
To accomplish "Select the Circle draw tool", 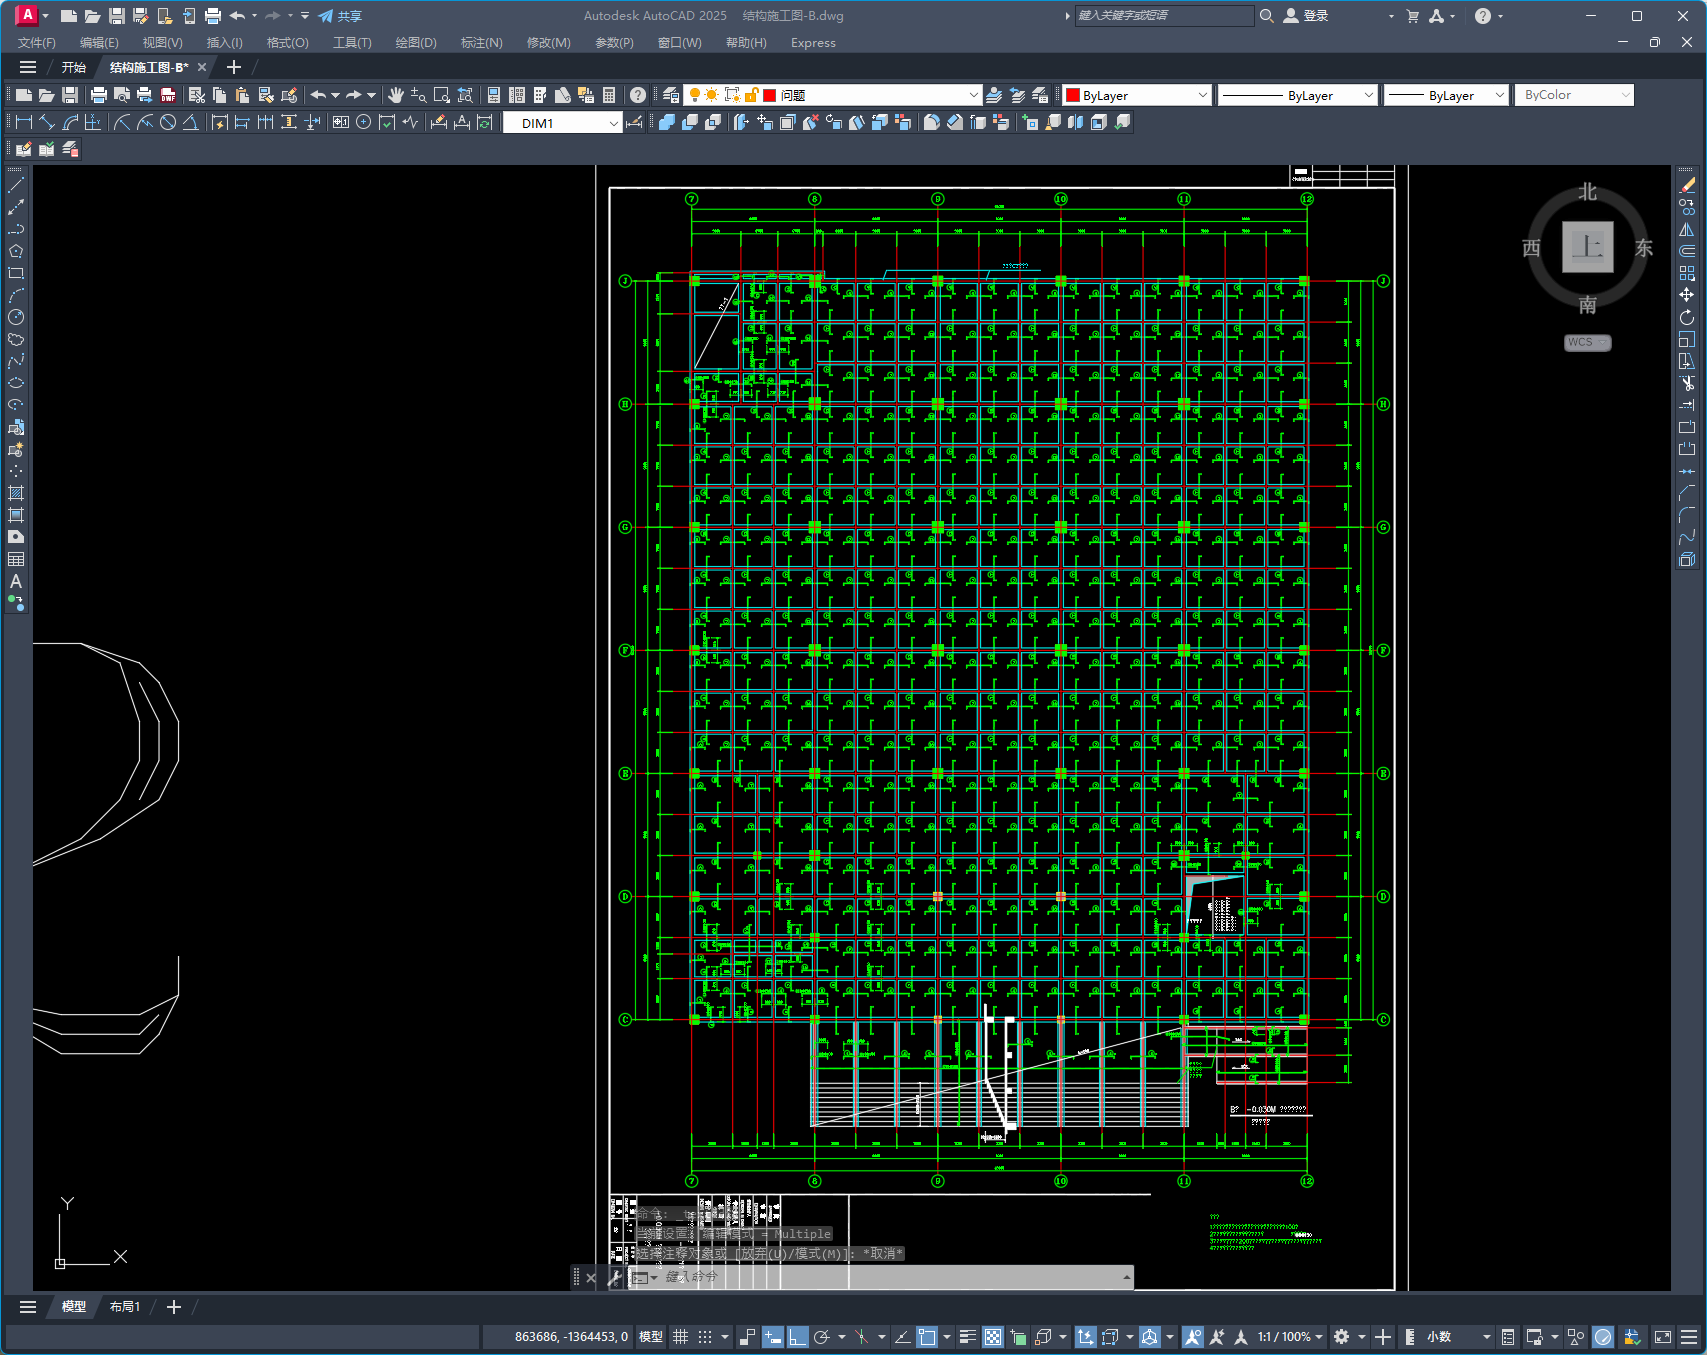I will click(16, 317).
